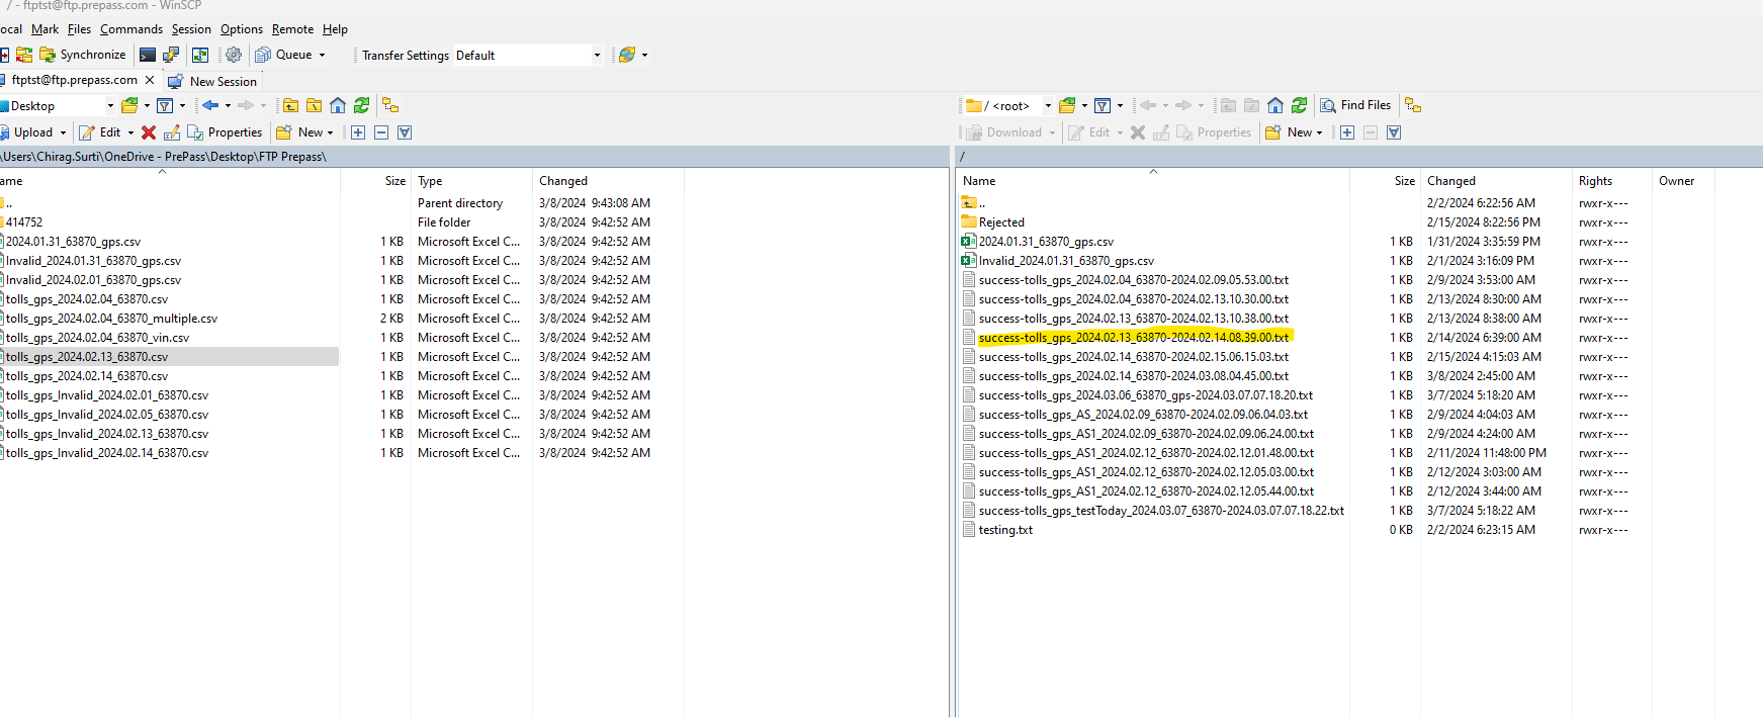This screenshot has width=1764, height=718.
Task: Open the remote Rejected folder
Action: pyautogui.click(x=1001, y=222)
